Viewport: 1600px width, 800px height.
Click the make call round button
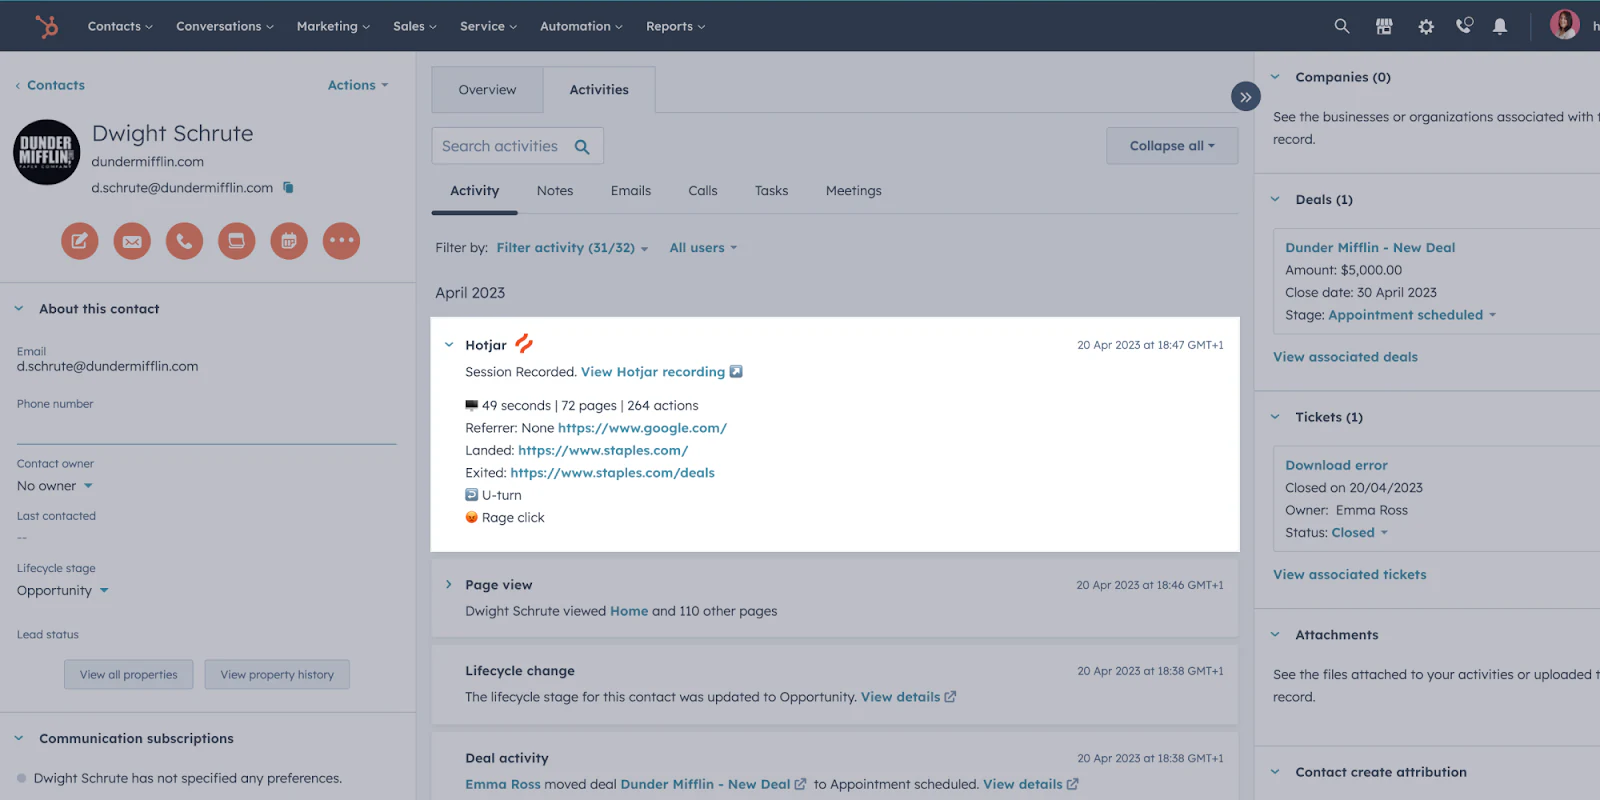[184, 241]
